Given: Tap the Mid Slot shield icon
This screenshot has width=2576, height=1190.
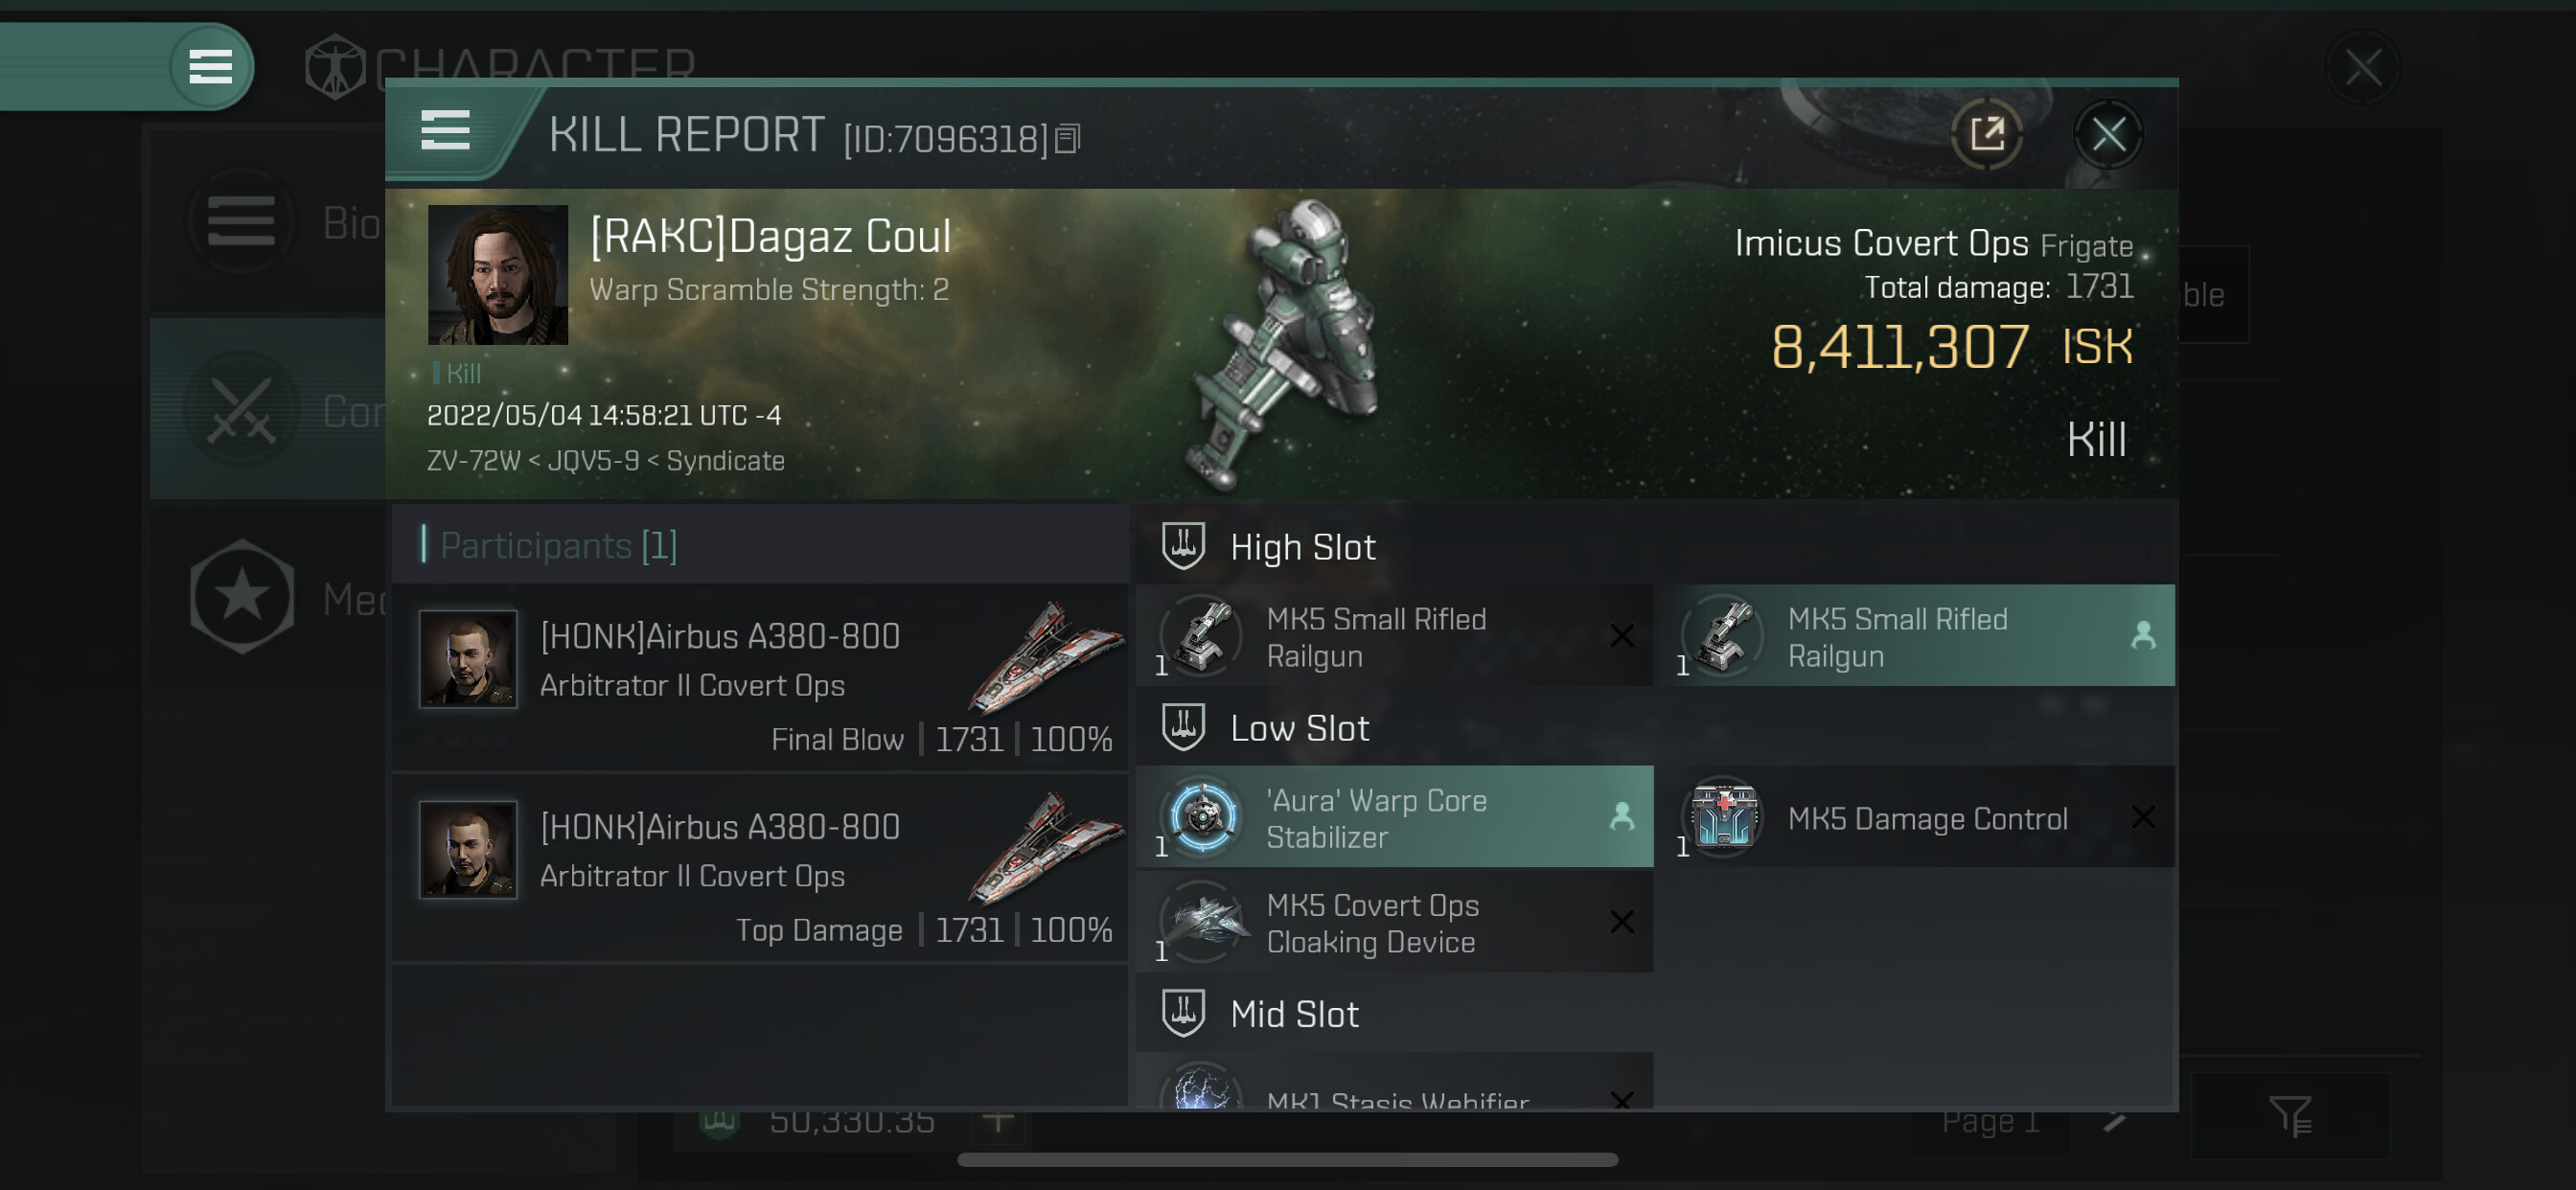Looking at the screenshot, I should (x=1183, y=1013).
